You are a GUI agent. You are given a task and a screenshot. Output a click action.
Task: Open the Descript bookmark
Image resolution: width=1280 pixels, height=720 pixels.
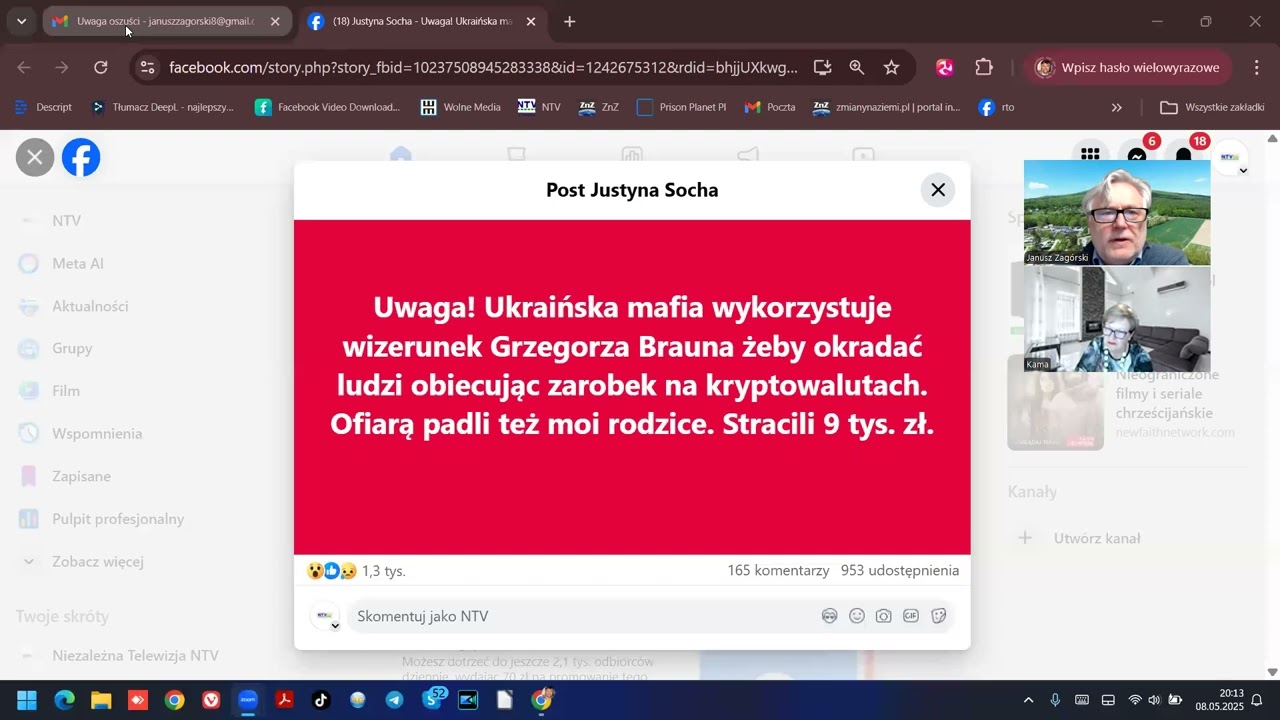(44, 107)
